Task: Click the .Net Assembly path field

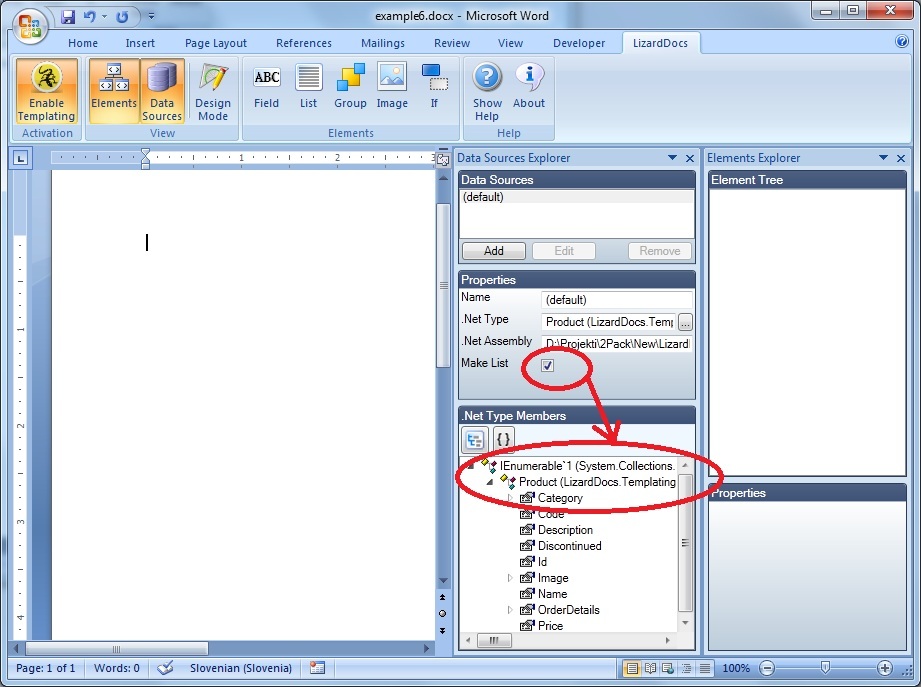Action: 617,344
